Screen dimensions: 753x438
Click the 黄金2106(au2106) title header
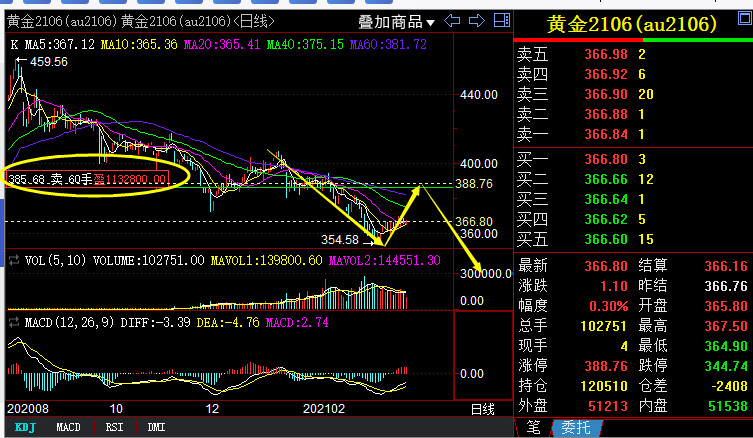632,24
